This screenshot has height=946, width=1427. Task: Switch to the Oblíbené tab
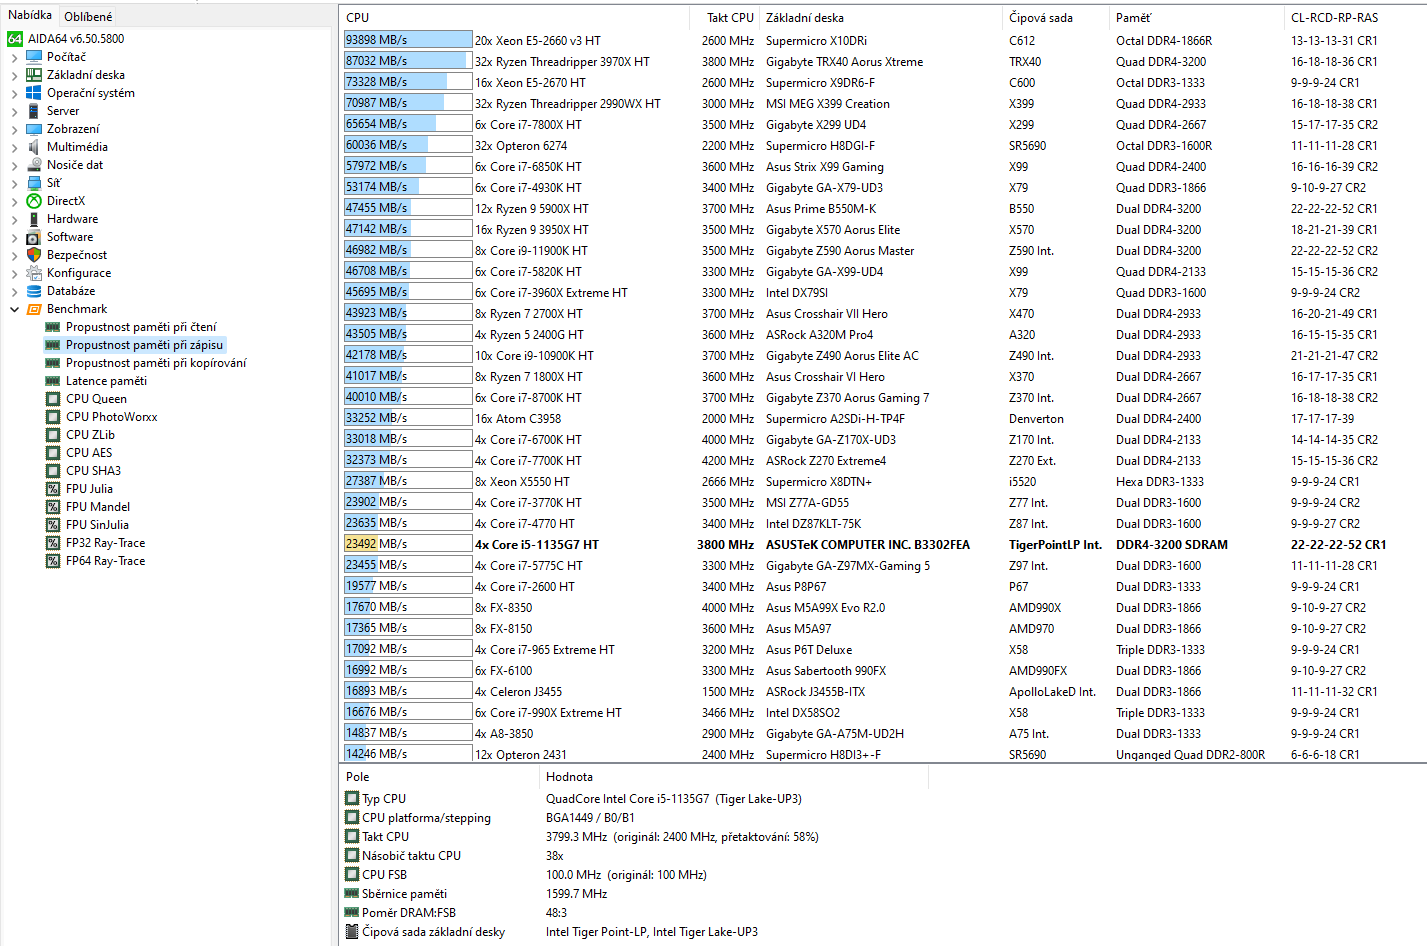[x=88, y=16]
